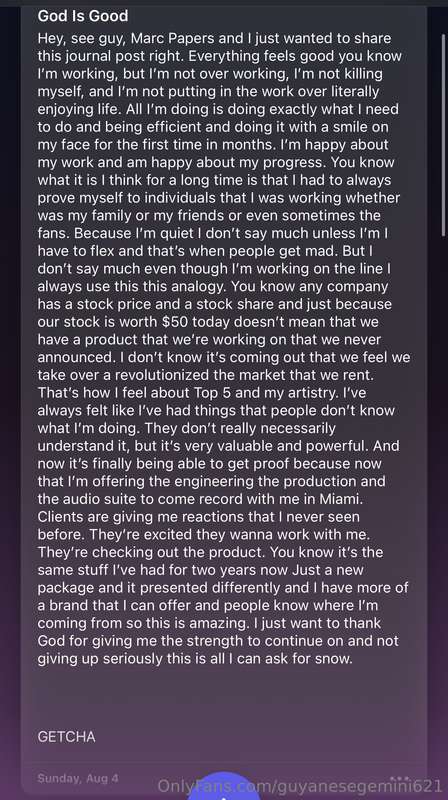Click the final line ending "ask for snow"
The height and width of the screenshot is (800, 448).
click(x=195, y=659)
